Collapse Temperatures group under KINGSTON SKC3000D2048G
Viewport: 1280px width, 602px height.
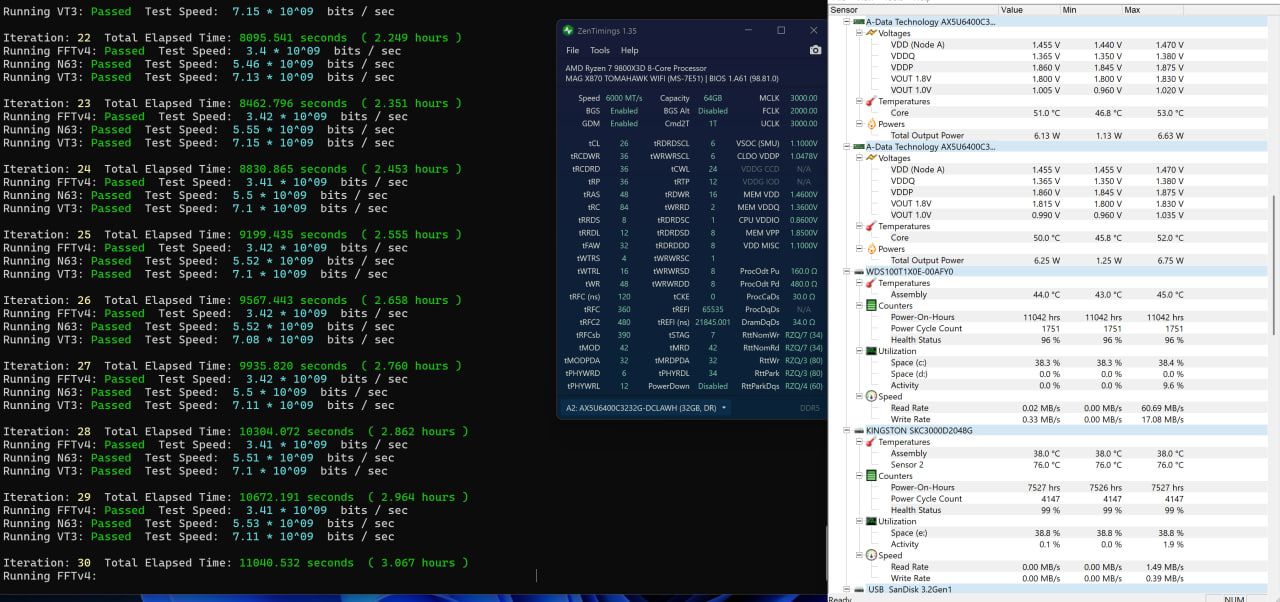point(859,442)
